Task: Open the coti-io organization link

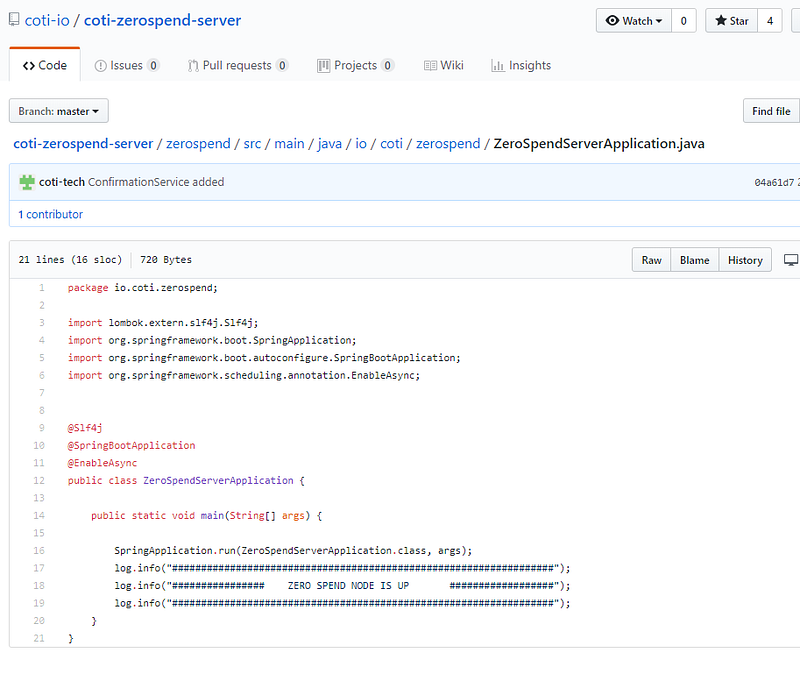Action: tap(47, 20)
